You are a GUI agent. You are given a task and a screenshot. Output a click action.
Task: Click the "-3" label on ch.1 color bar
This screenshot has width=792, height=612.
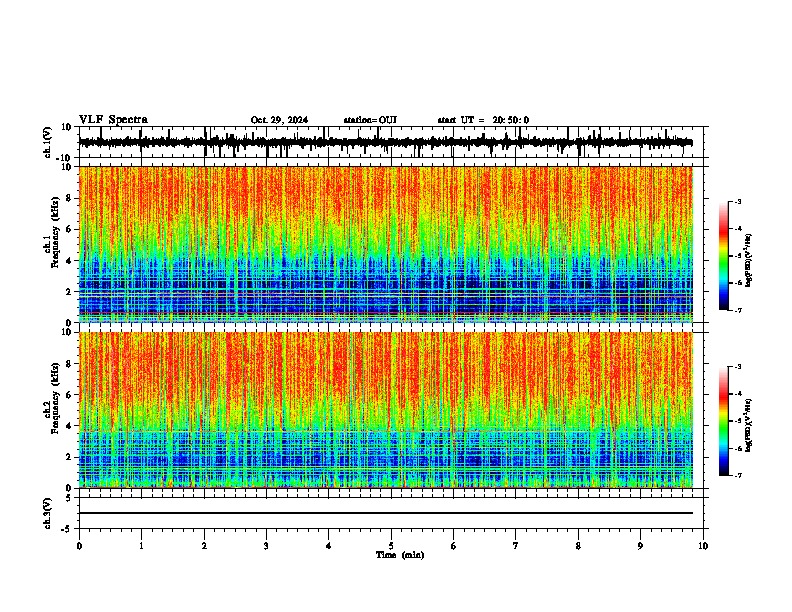tap(738, 201)
